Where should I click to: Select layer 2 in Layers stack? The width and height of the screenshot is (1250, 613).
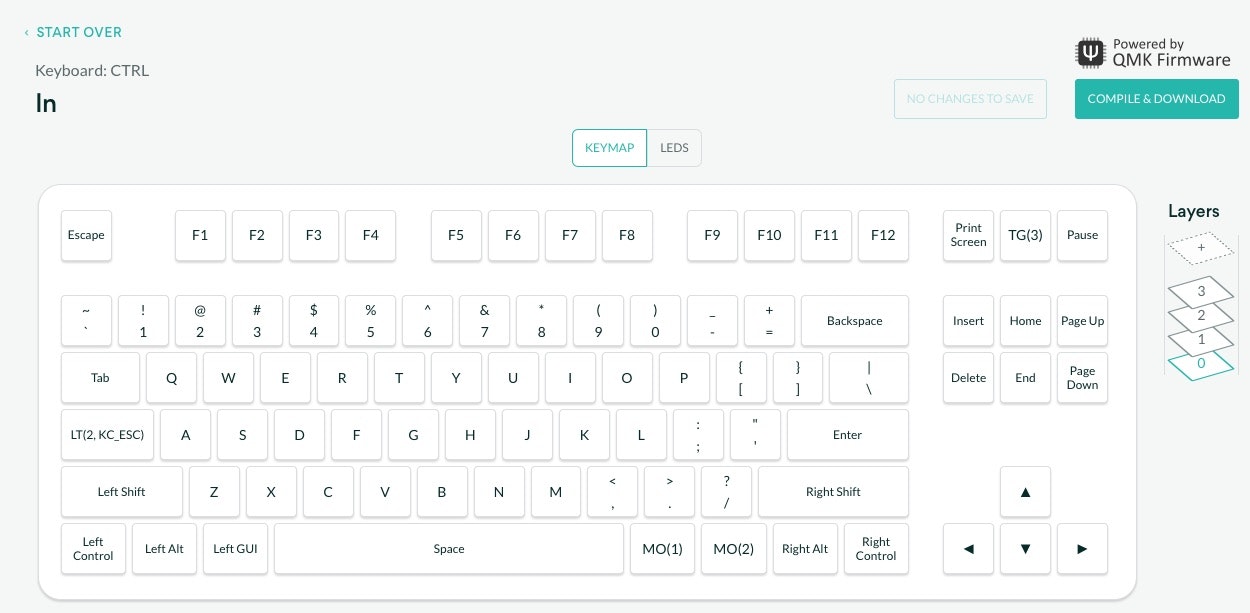pos(1201,315)
